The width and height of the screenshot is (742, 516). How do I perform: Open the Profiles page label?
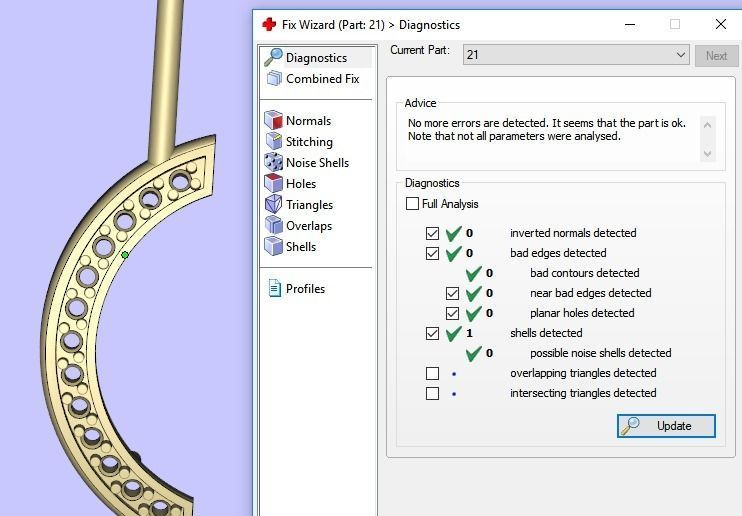[x=306, y=289]
